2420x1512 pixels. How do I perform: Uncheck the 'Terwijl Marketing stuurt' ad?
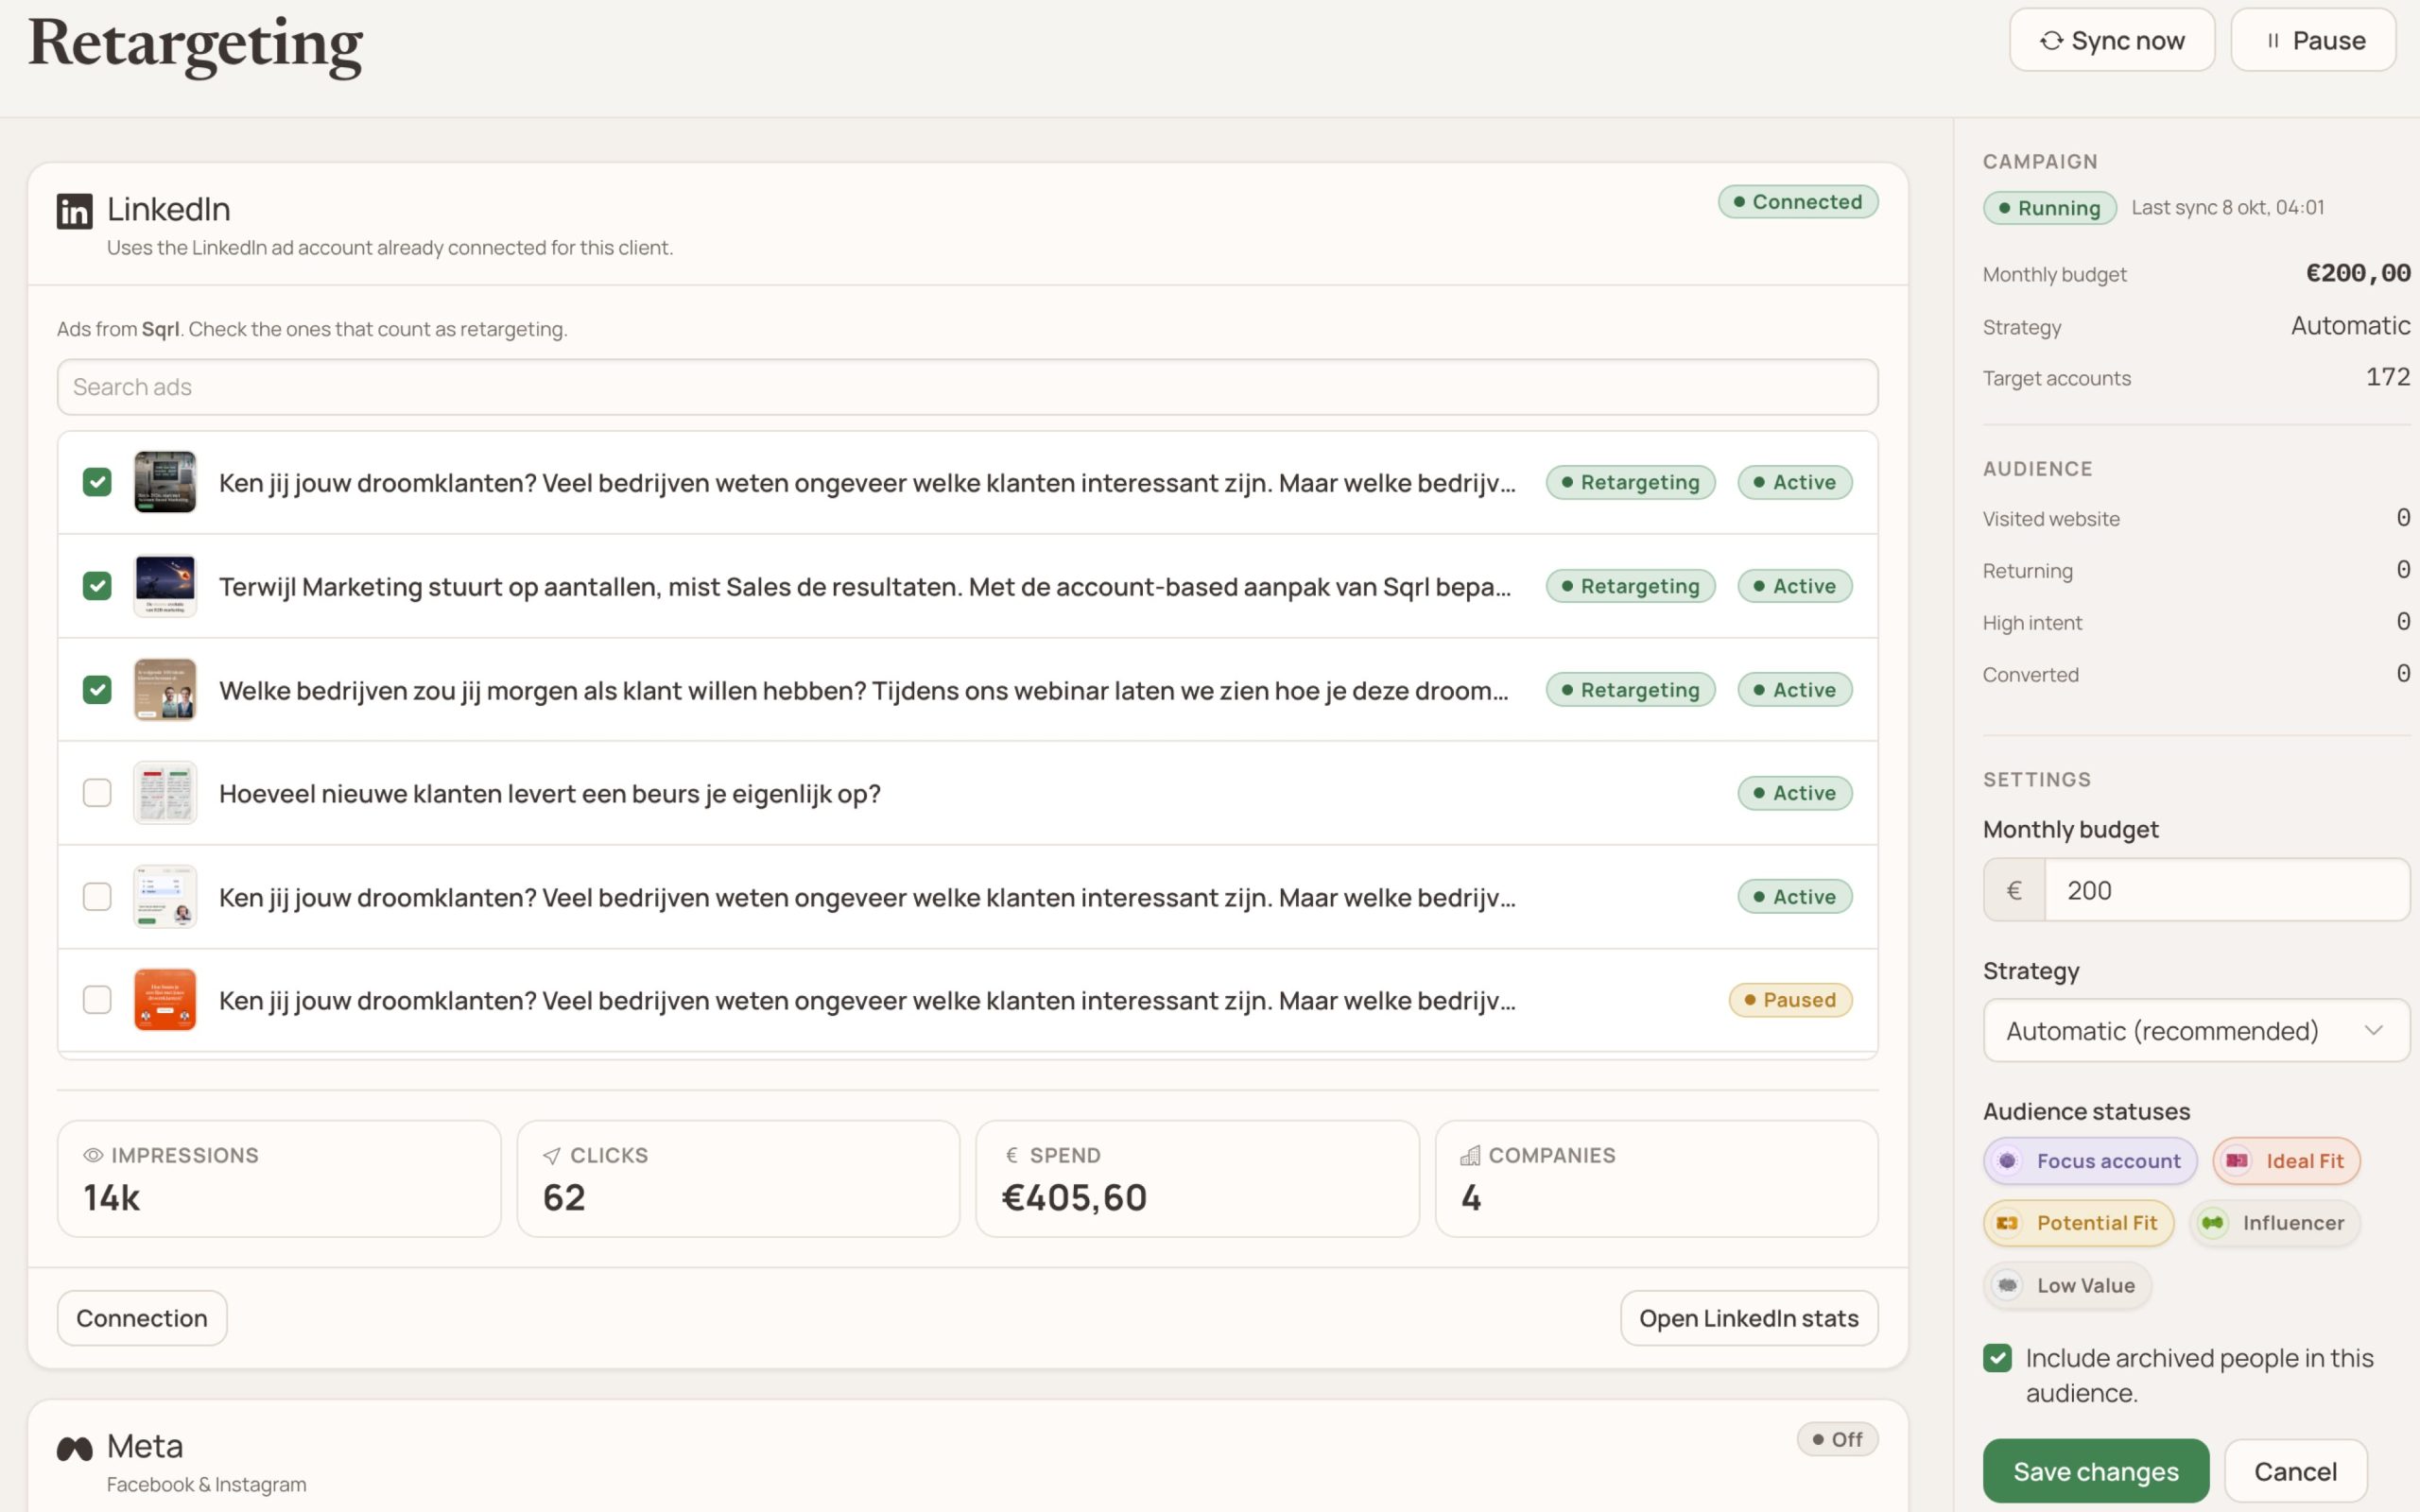click(x=97, y=586)
